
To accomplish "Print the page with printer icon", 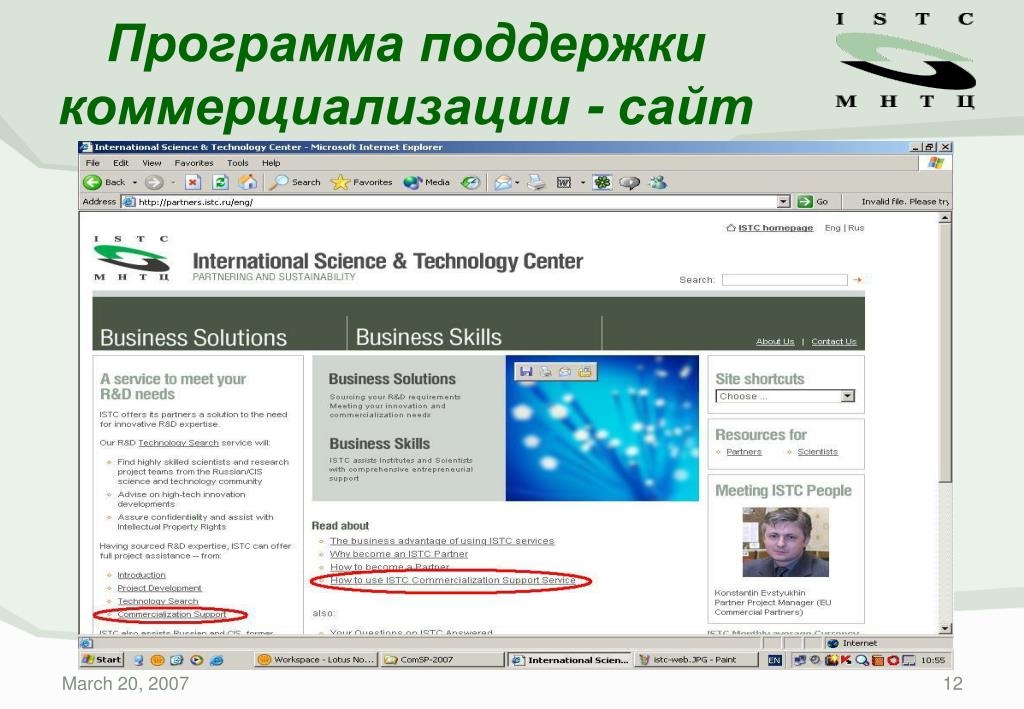I will [x=536, y=182].
